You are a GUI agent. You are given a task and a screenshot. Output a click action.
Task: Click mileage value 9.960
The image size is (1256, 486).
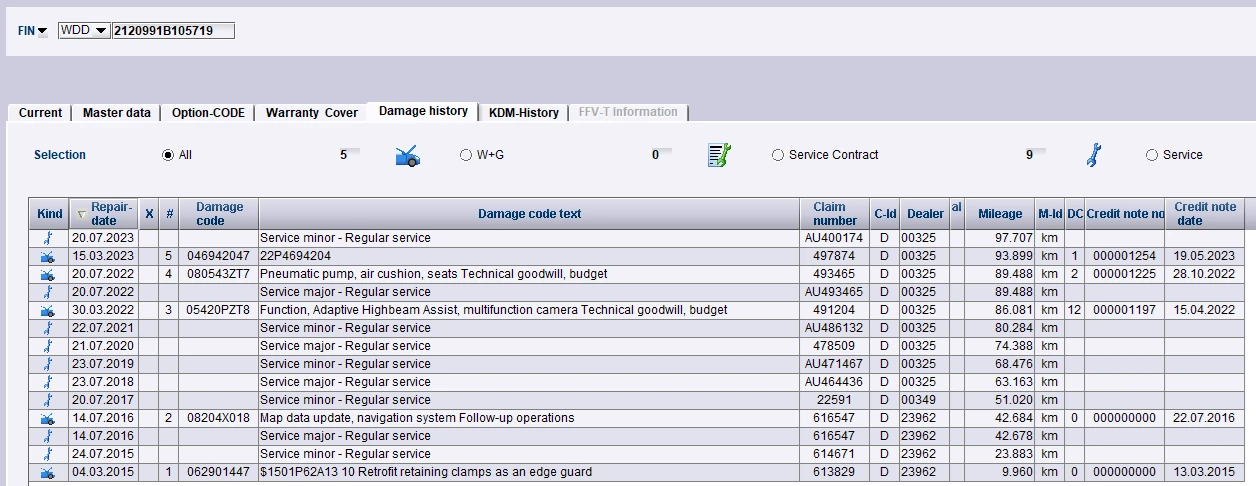click(x=1016, y=472)
